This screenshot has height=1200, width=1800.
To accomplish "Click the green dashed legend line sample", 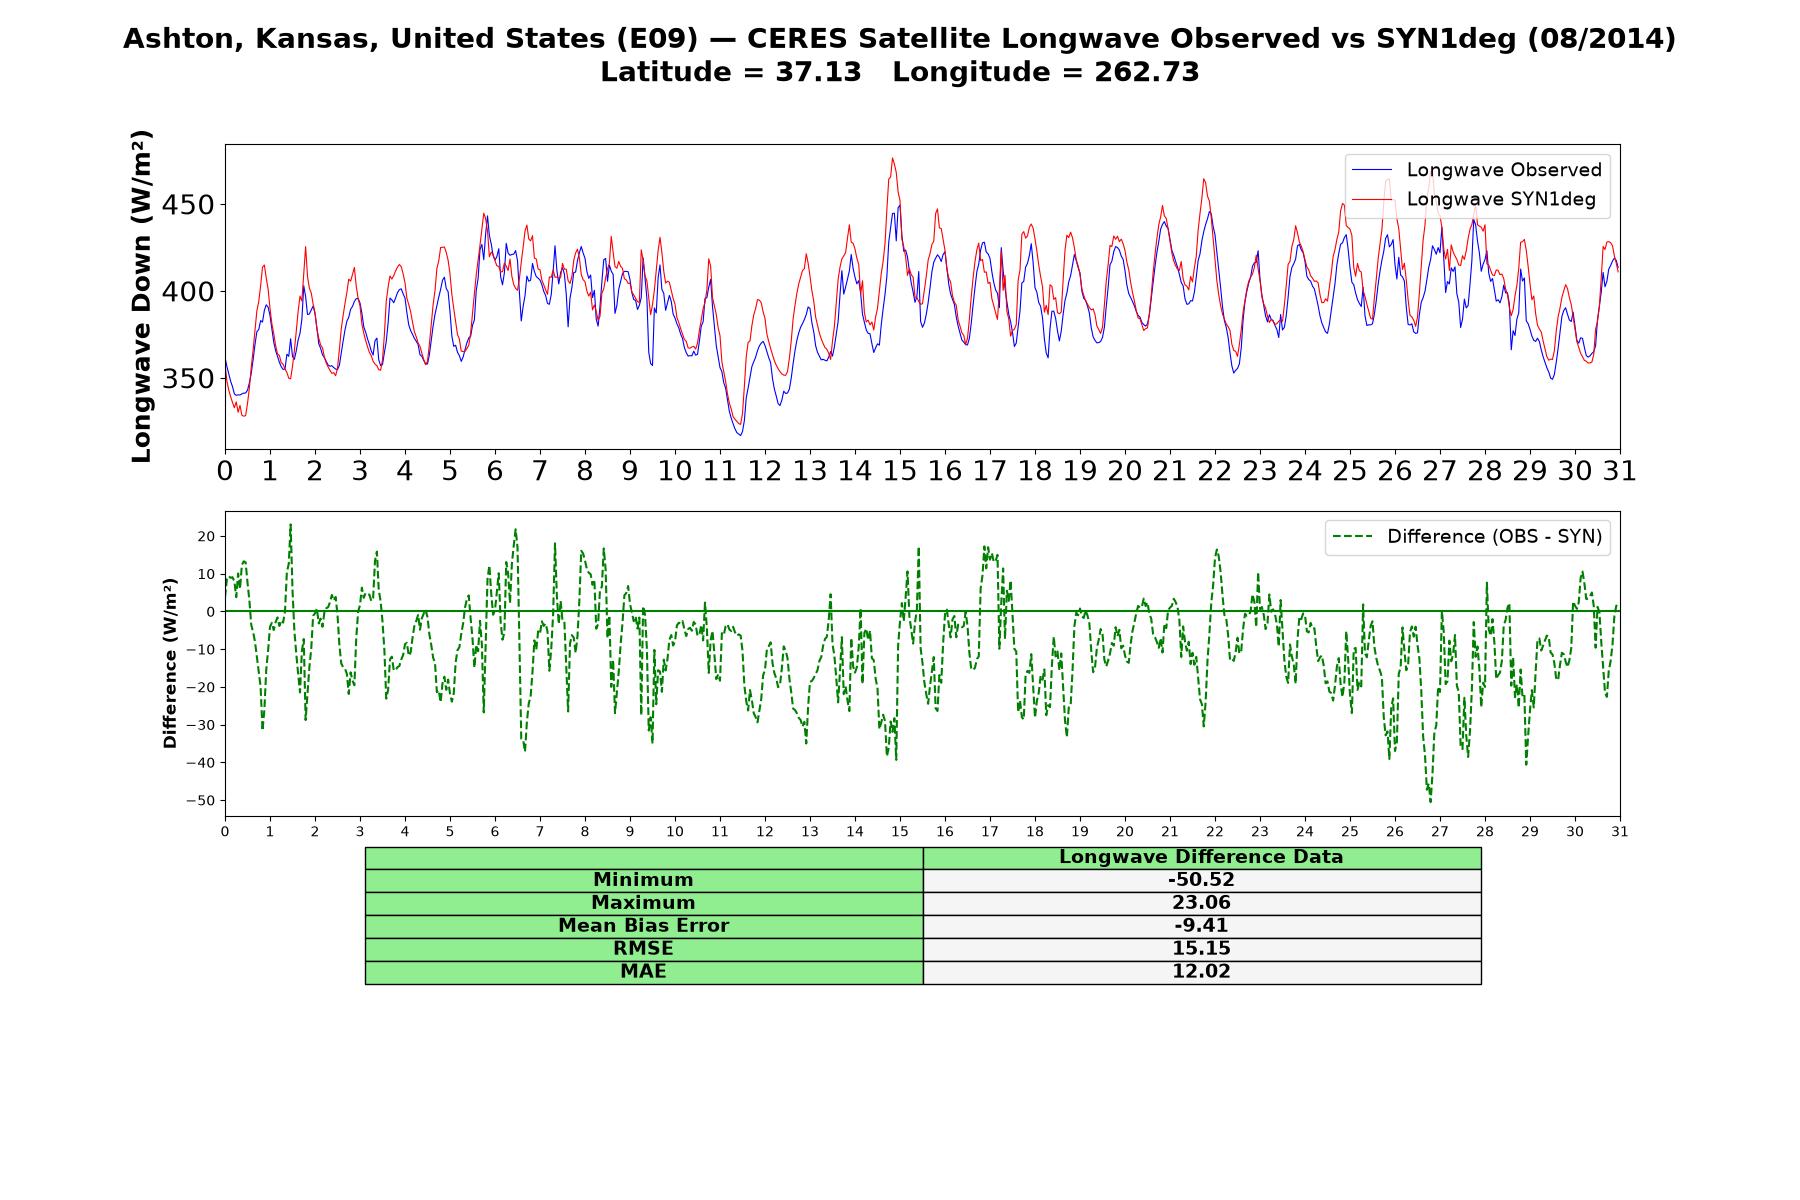I will [1353, 537].
